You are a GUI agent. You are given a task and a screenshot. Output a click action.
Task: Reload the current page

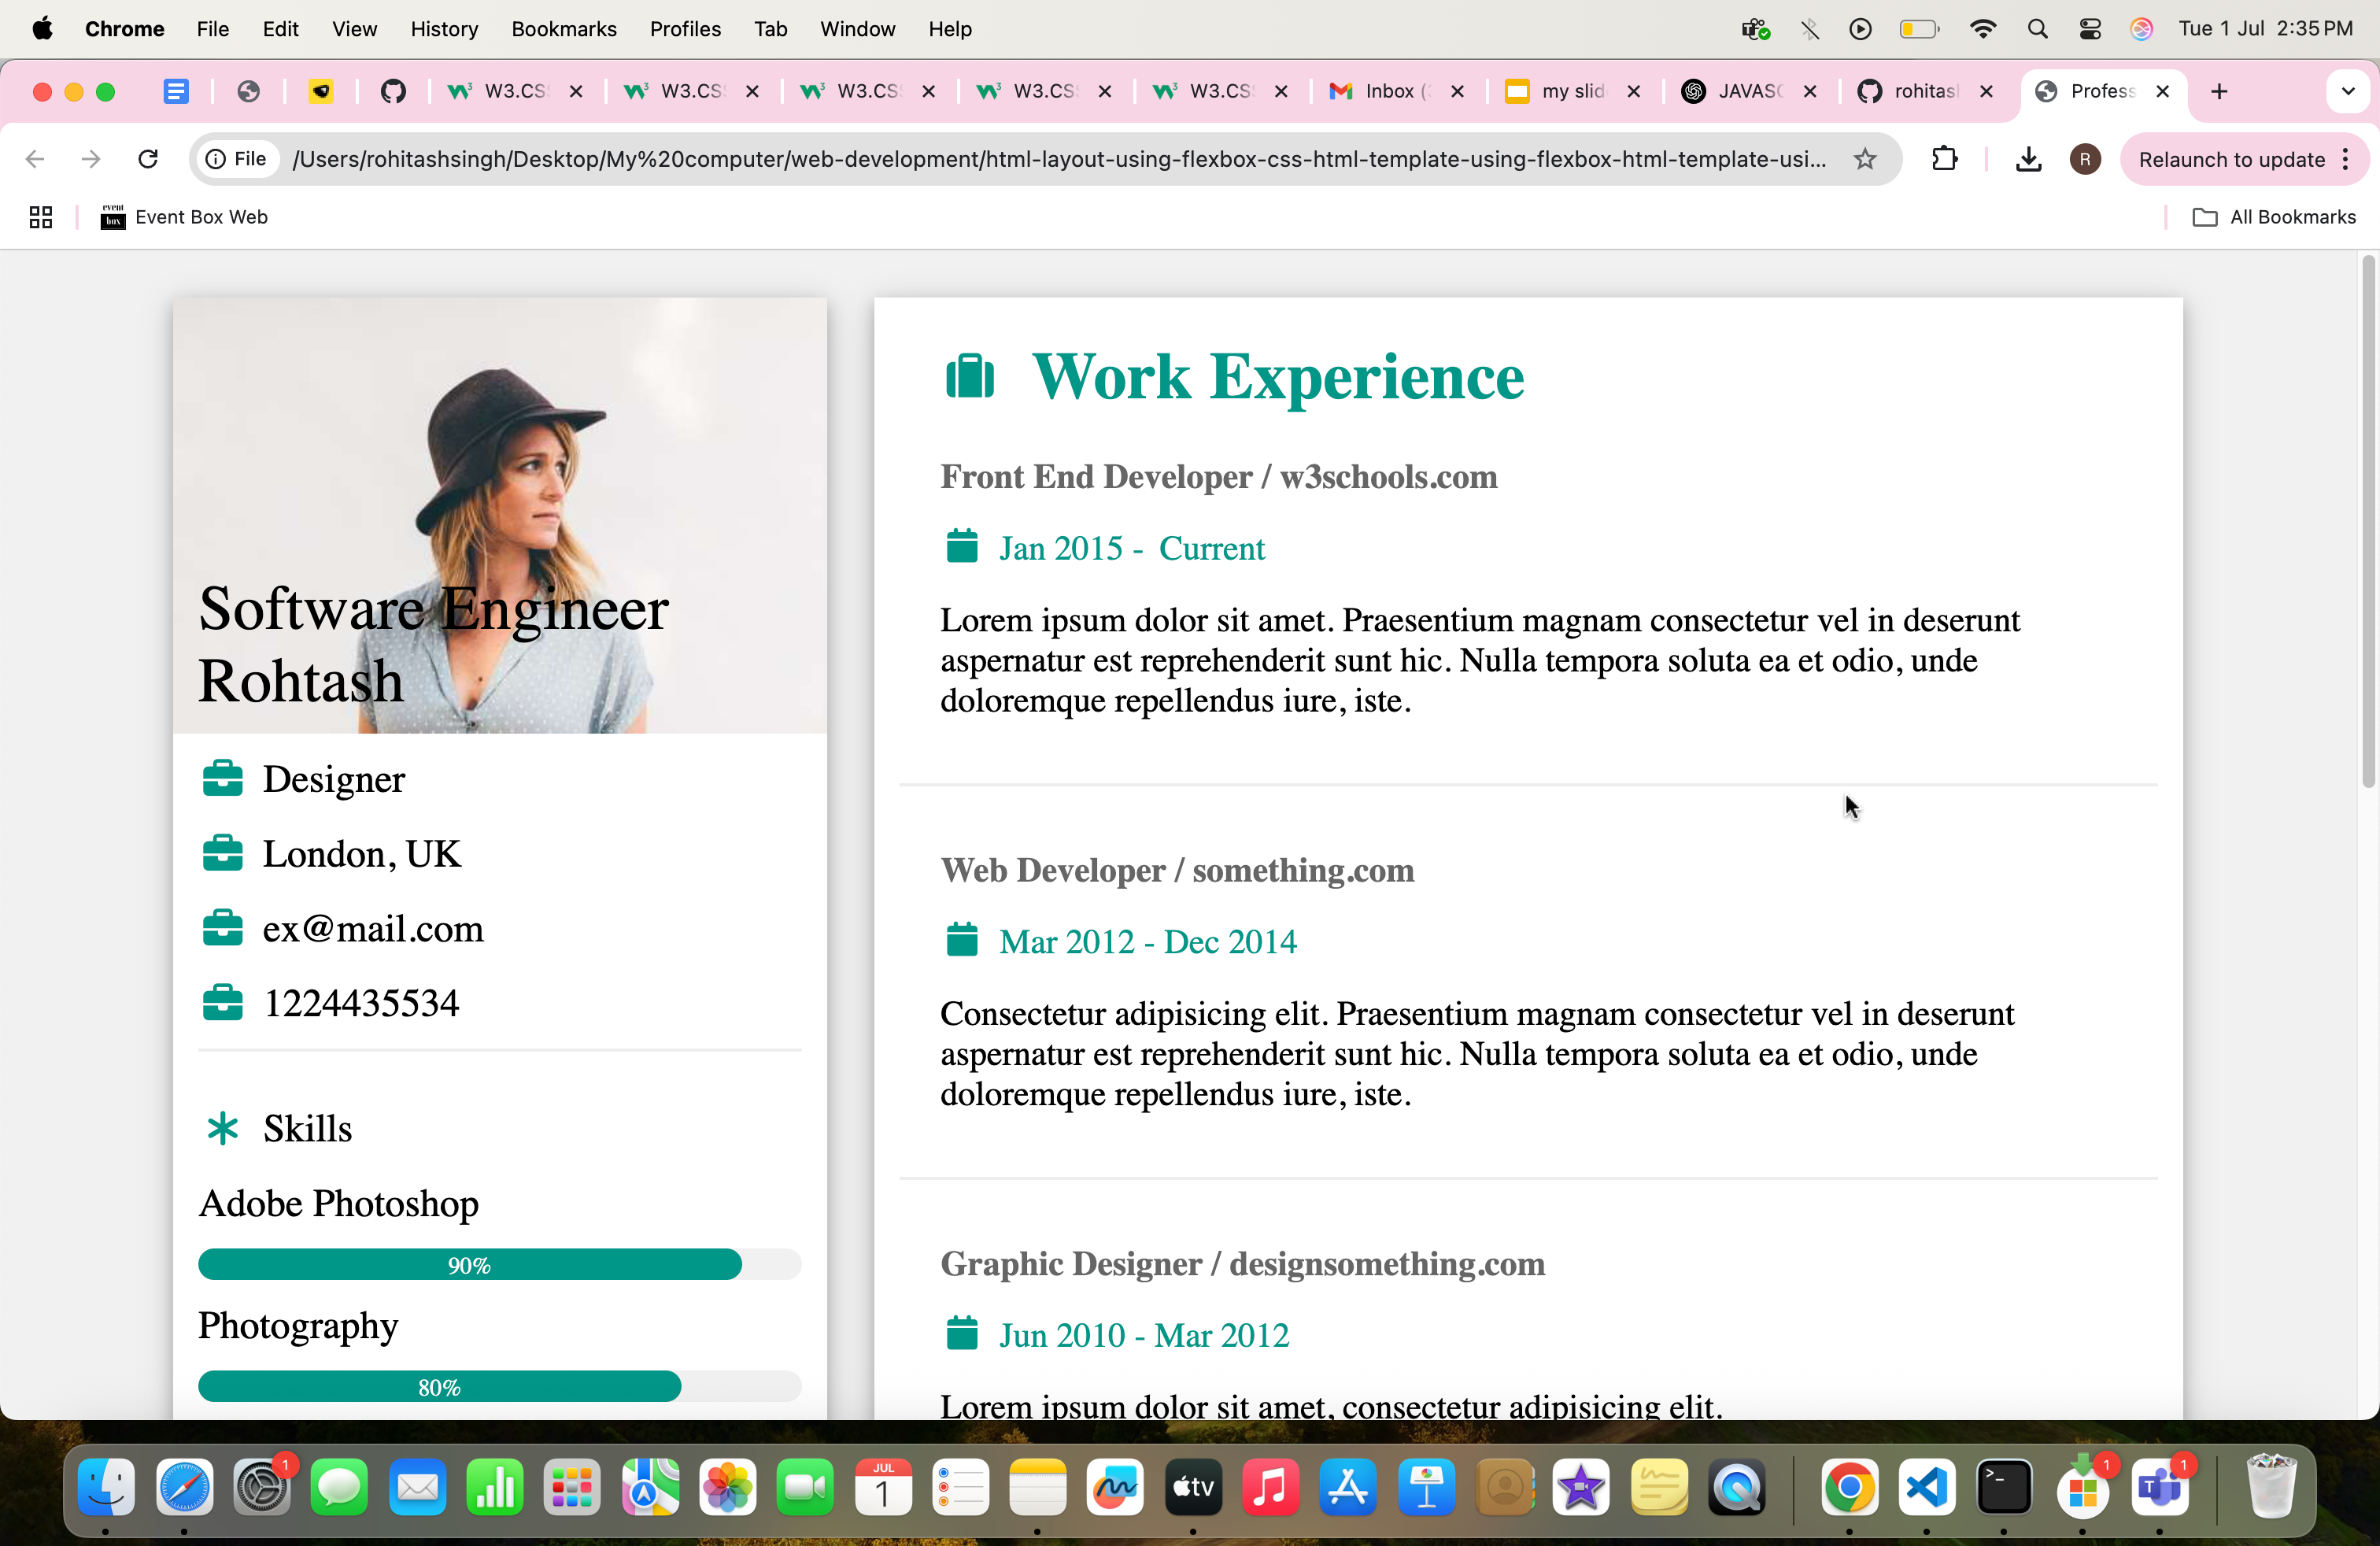pyautogui.click(x=148, y=159)
